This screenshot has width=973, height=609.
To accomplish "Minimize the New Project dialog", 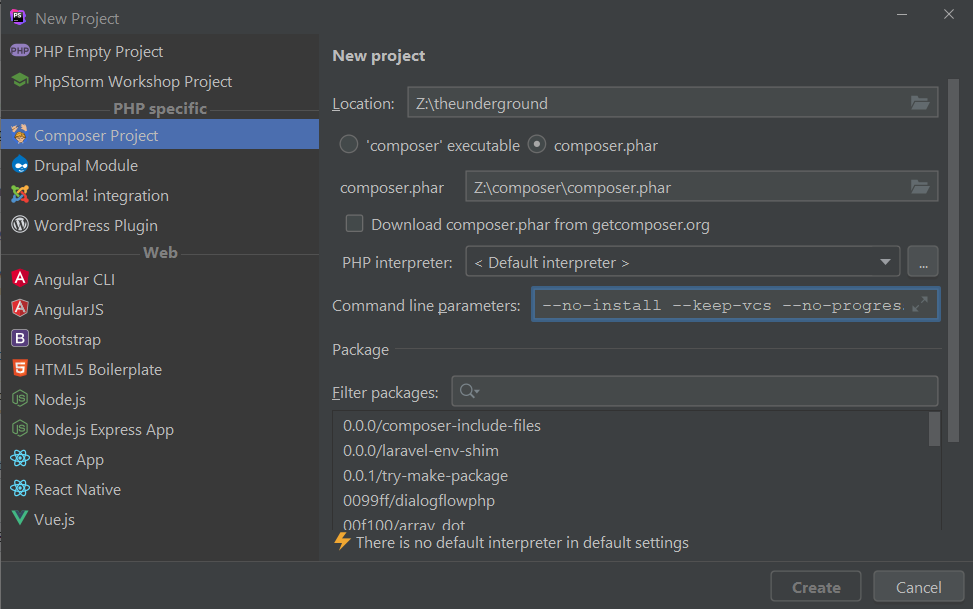I will tap(902, 14).
